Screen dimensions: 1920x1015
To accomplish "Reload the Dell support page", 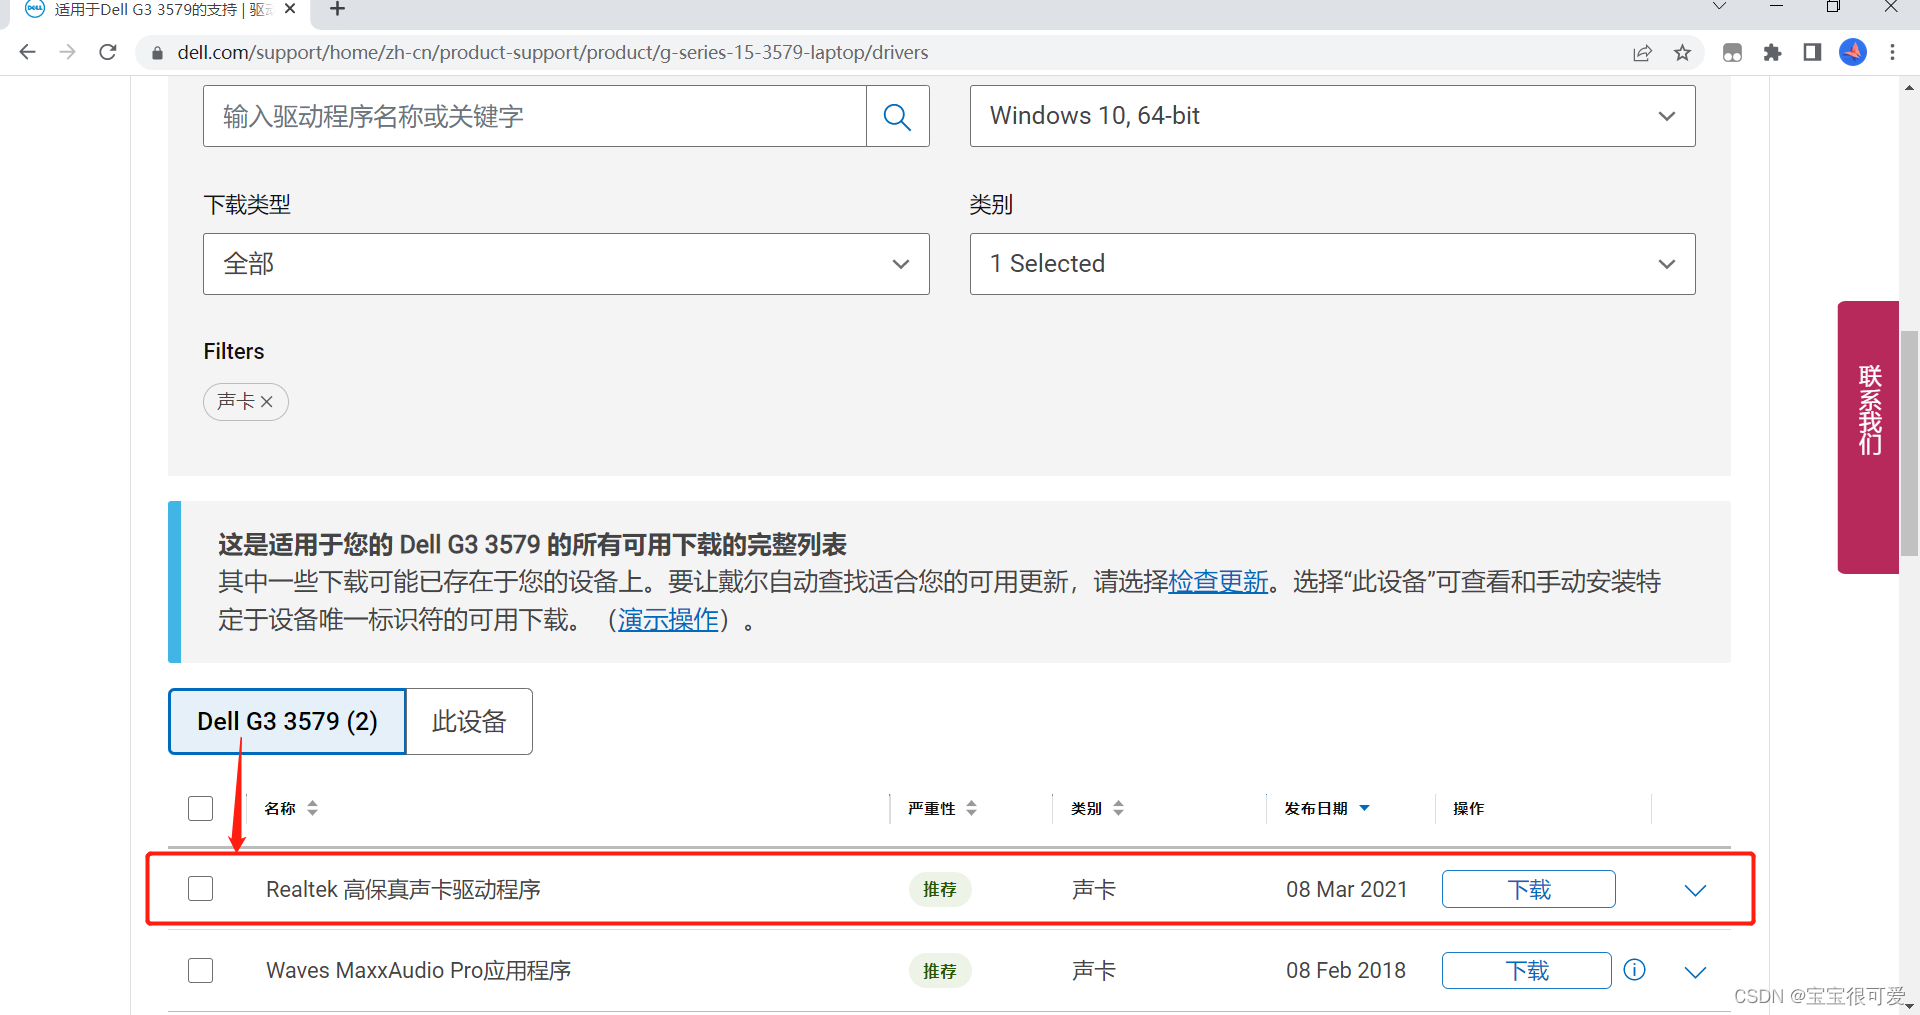I will 108,52.
